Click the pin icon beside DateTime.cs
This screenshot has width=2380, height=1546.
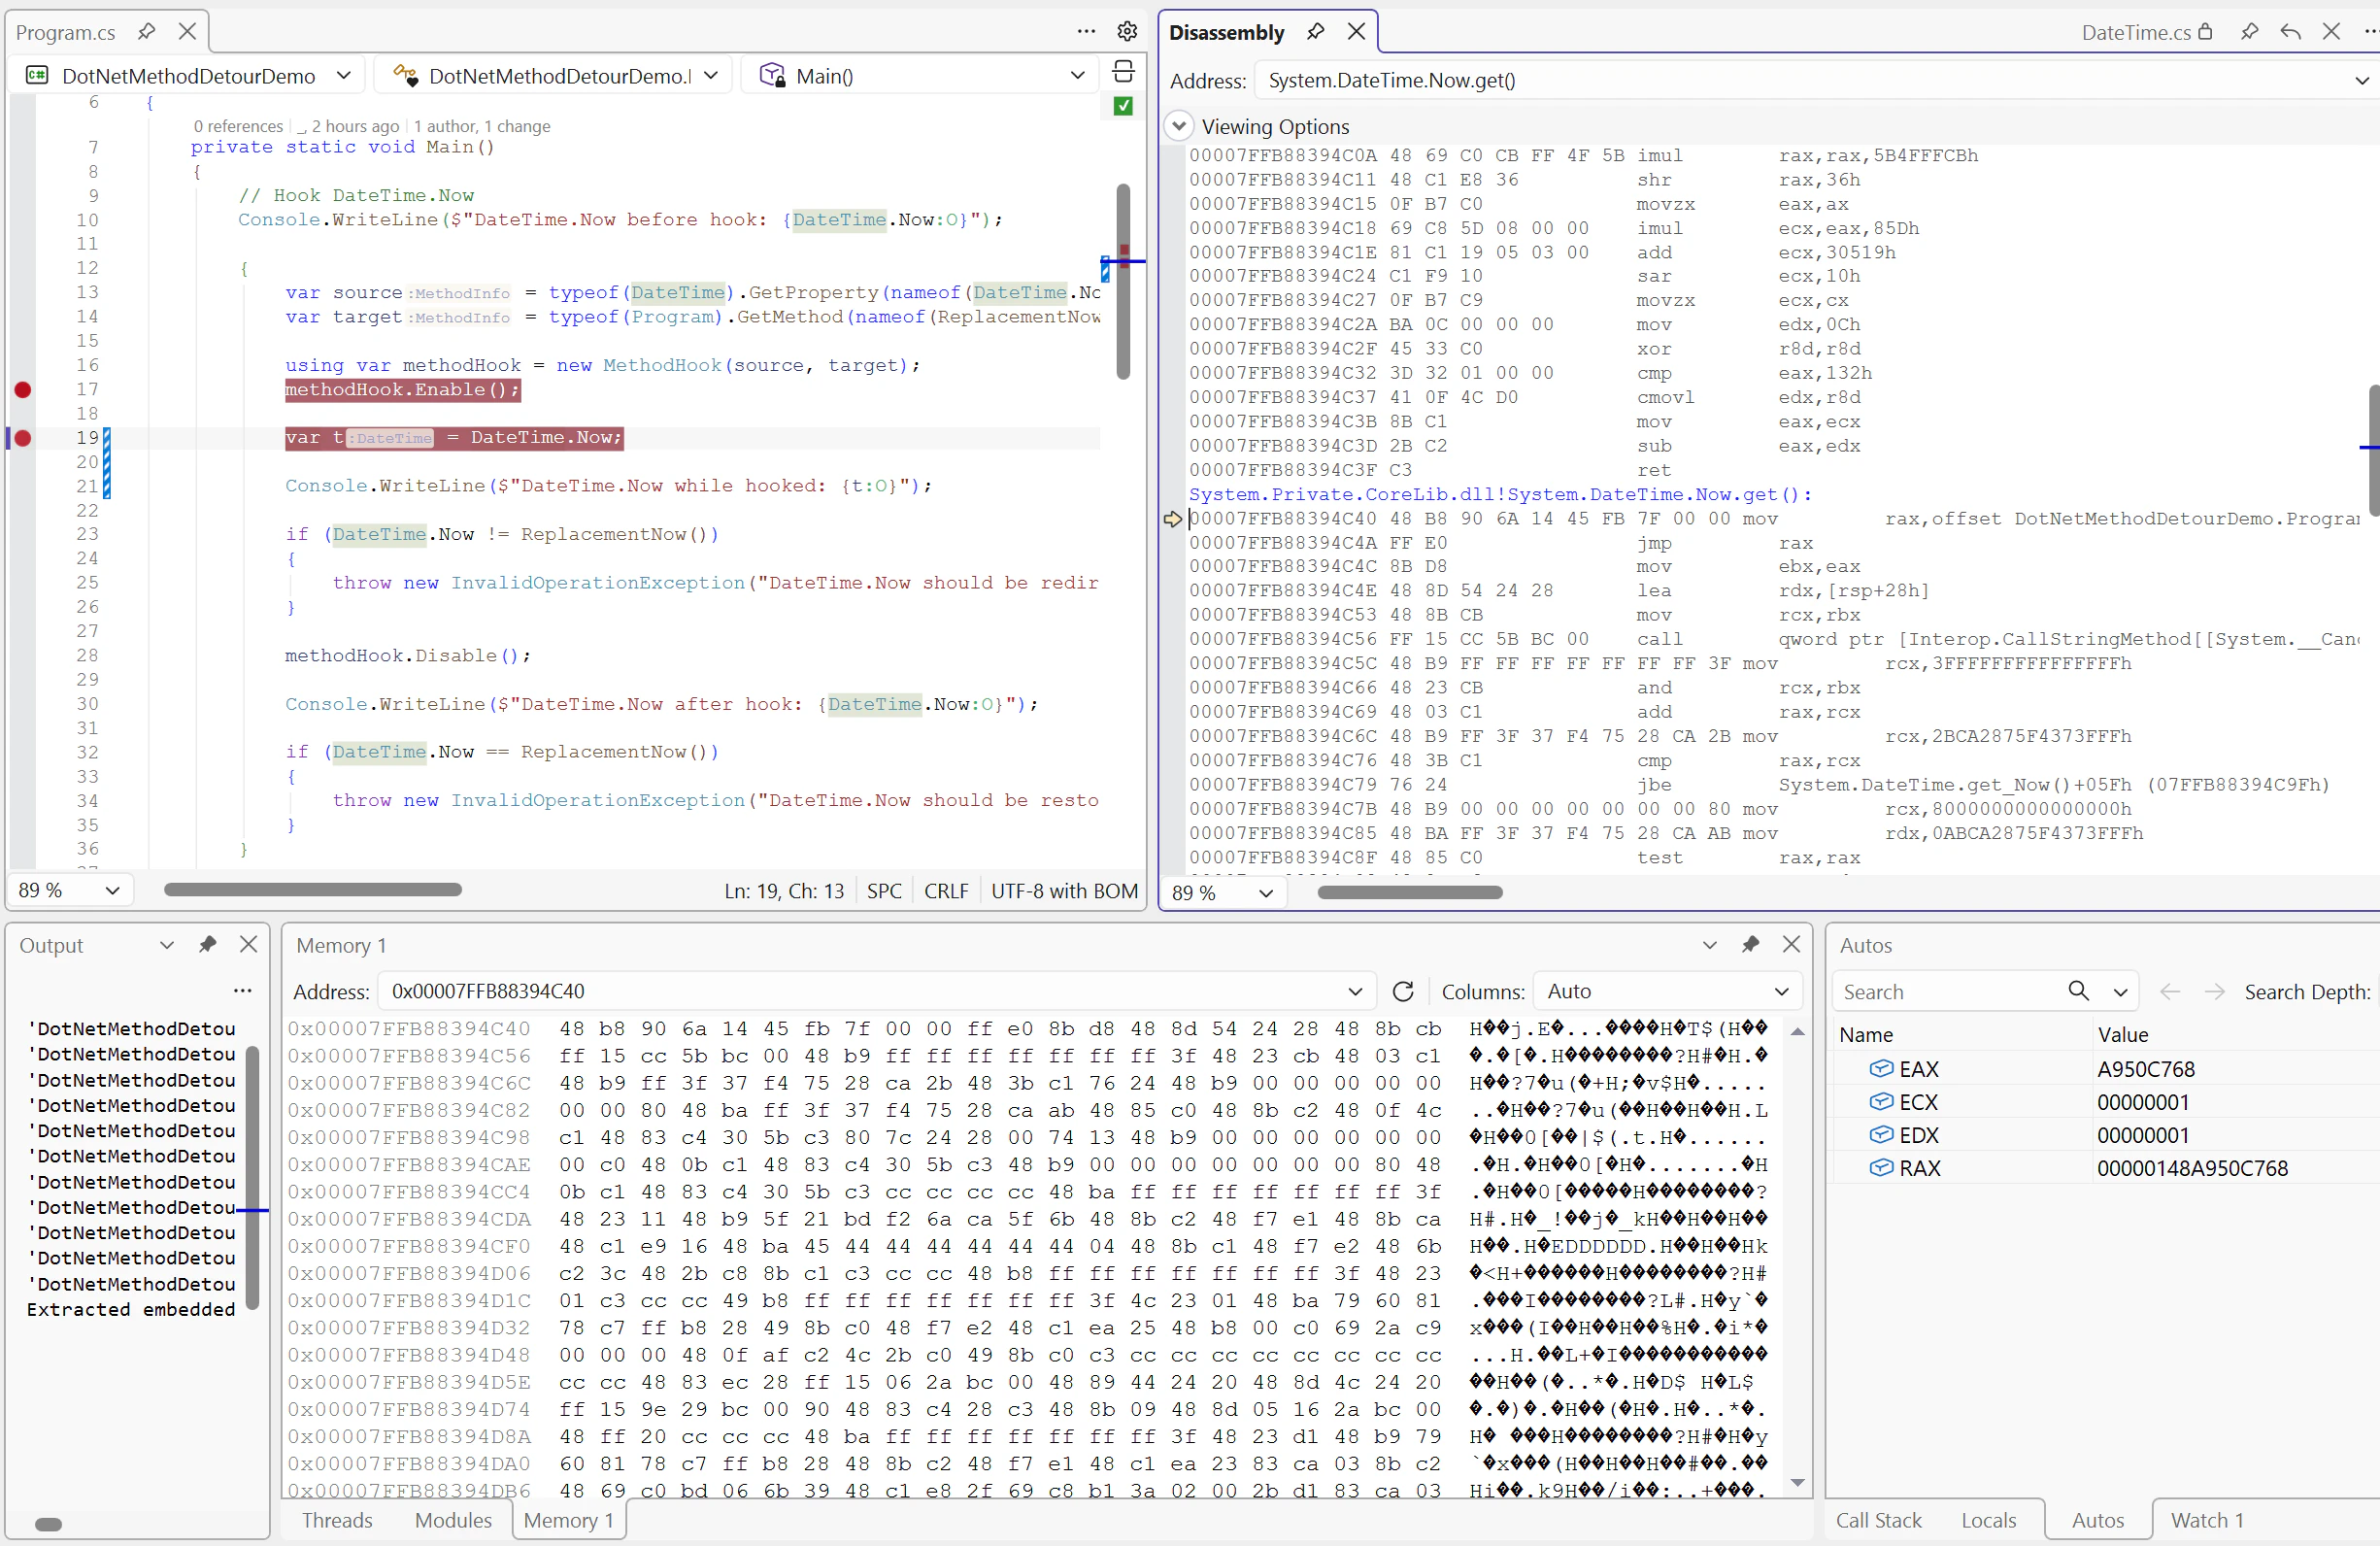[x=2250, y=32]
